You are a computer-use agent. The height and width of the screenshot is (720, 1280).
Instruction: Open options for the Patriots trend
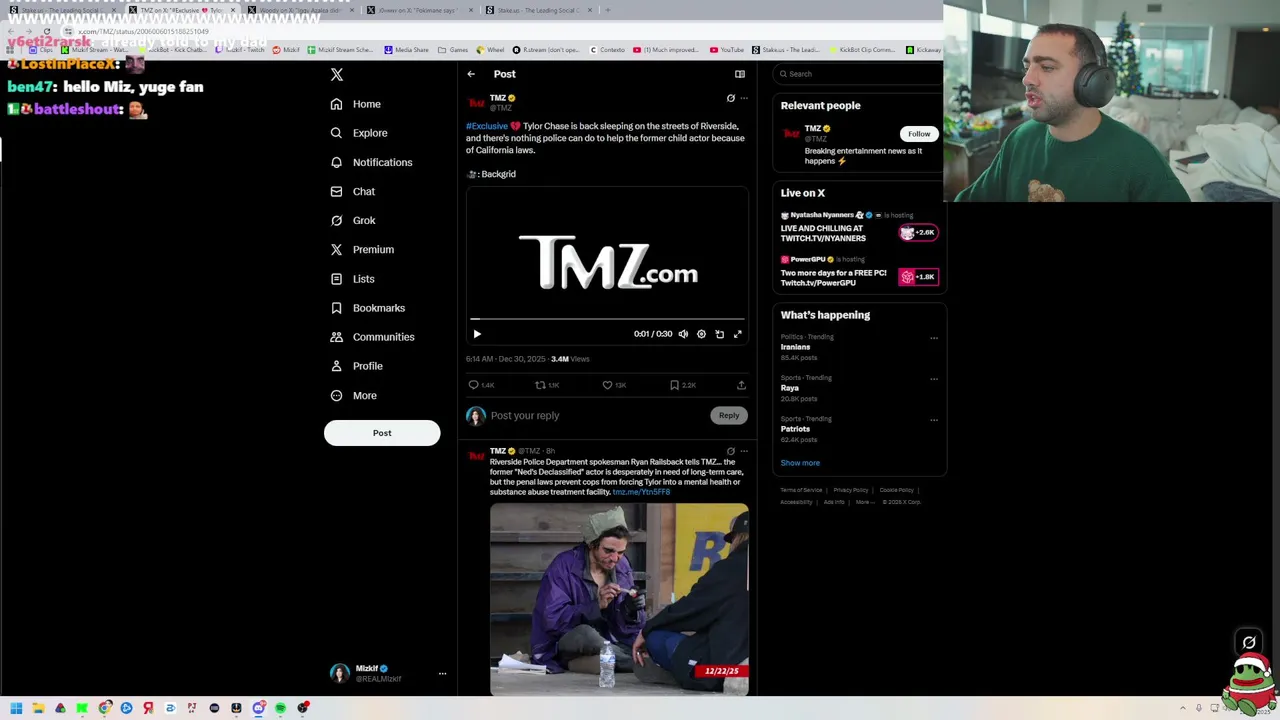(934, 420)
